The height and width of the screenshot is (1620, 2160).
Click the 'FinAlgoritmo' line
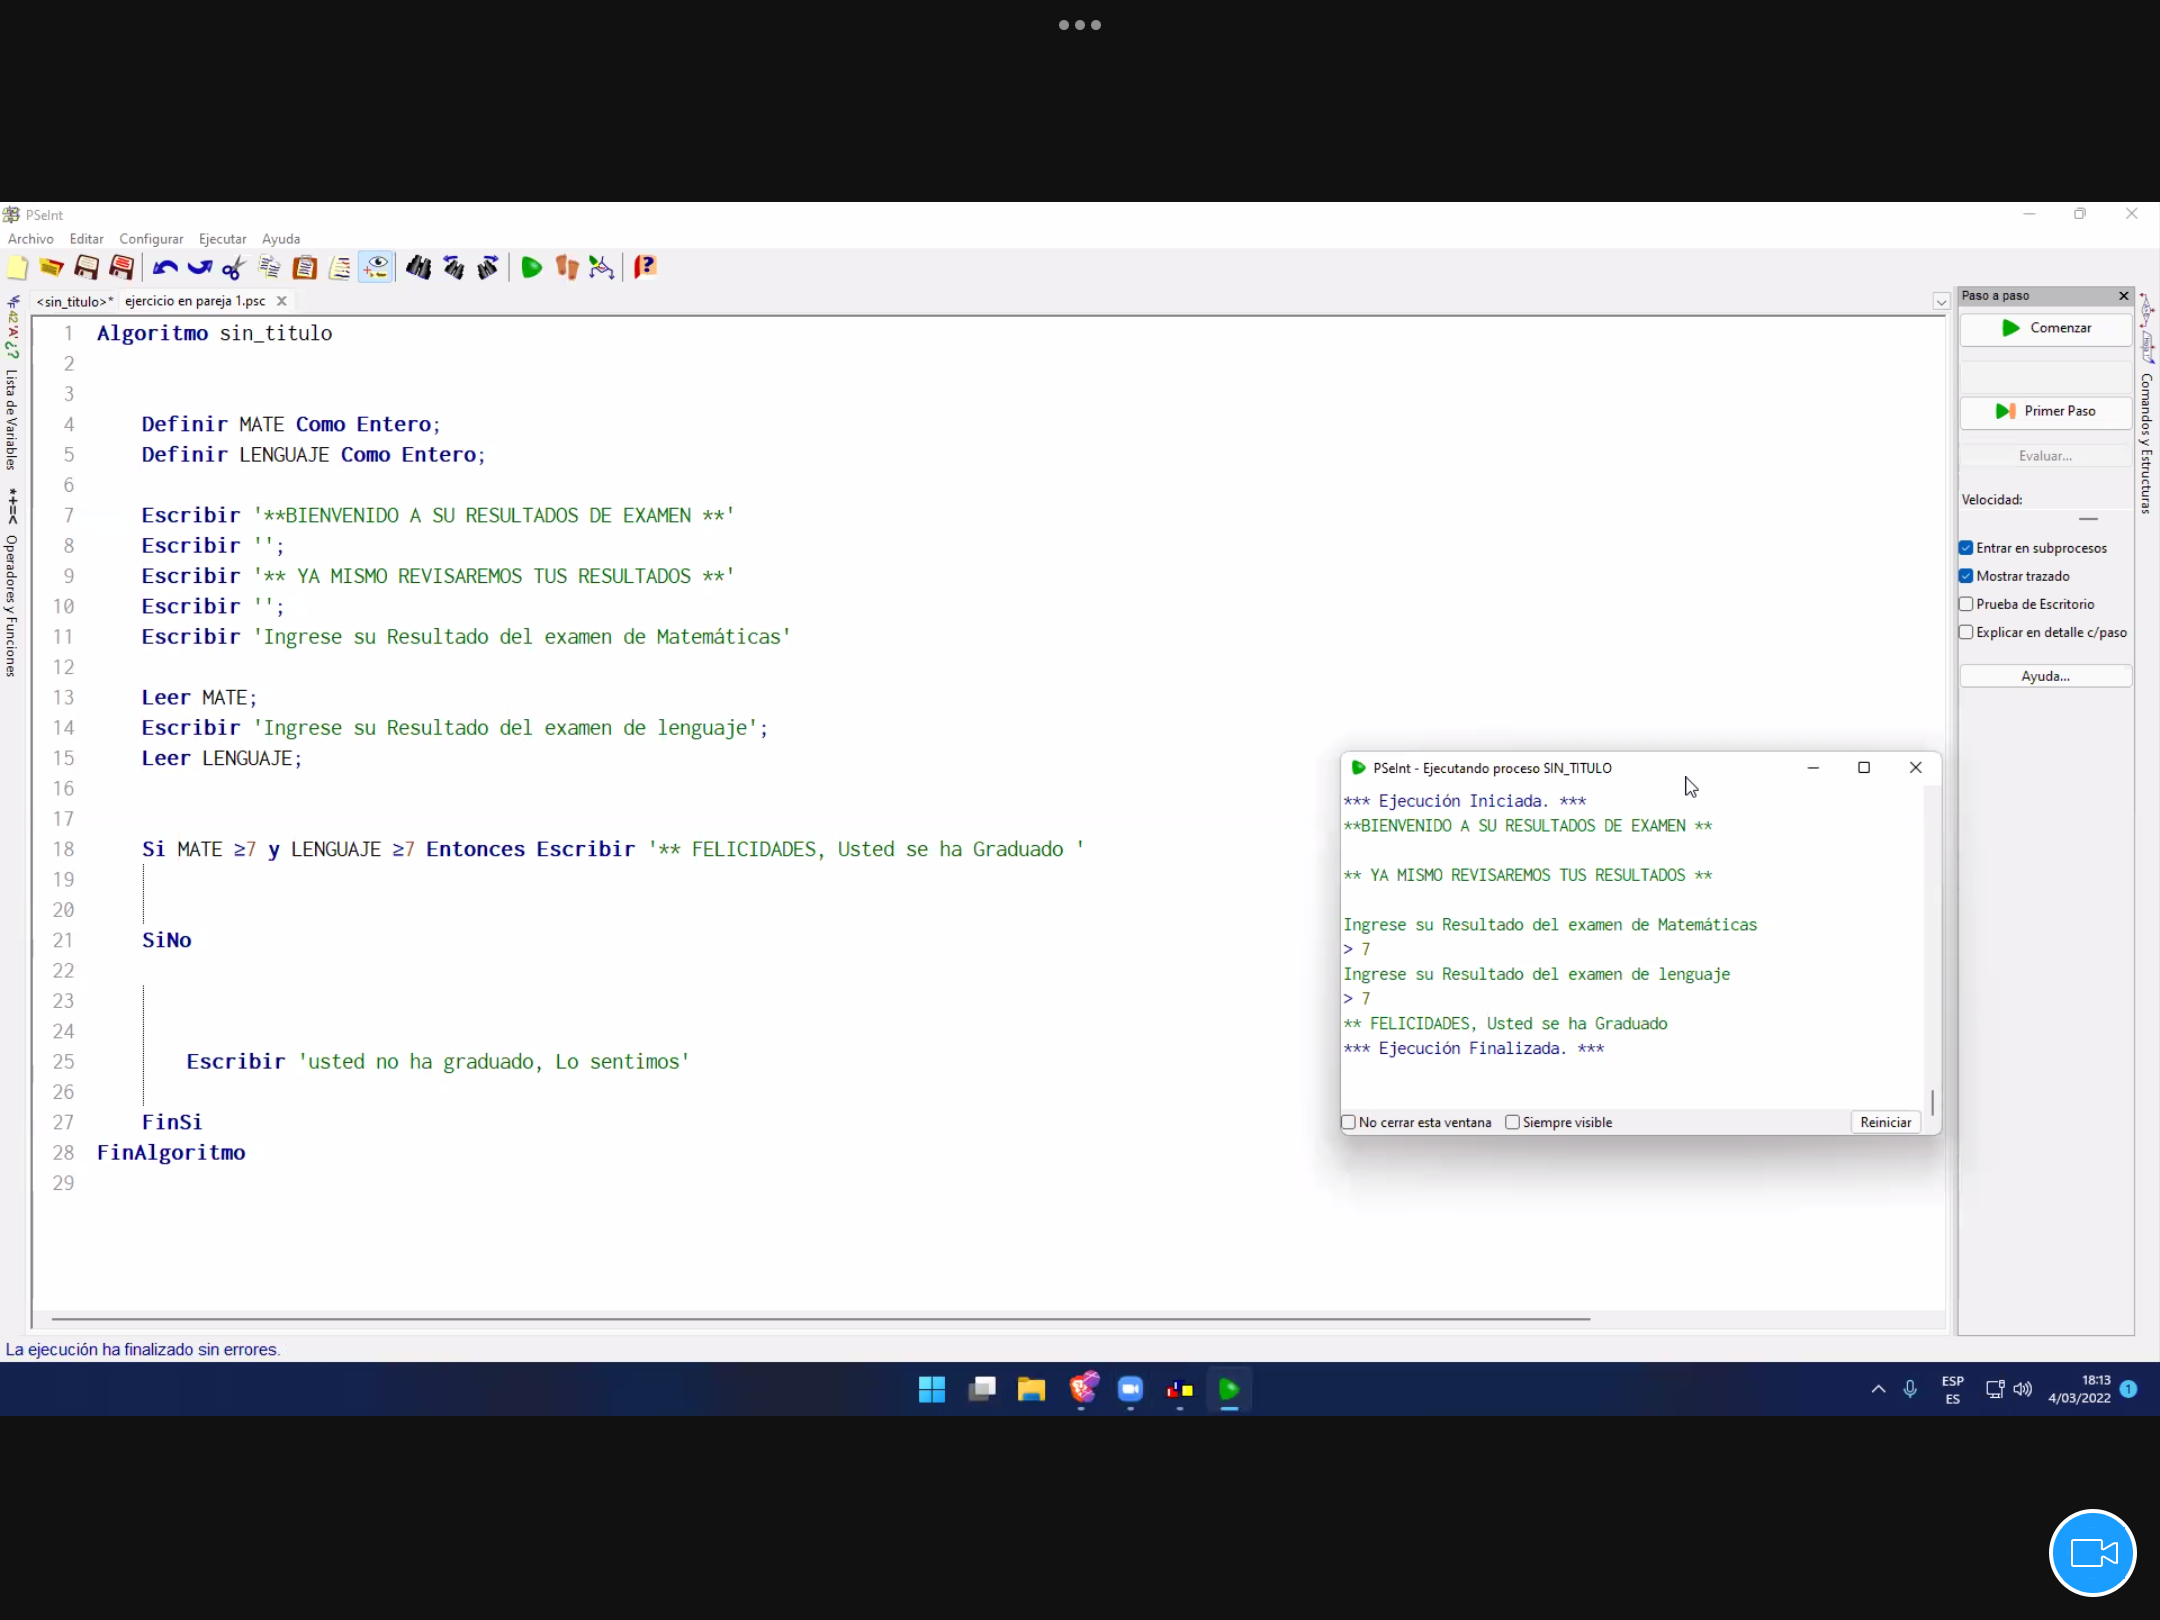(171, 1152)
